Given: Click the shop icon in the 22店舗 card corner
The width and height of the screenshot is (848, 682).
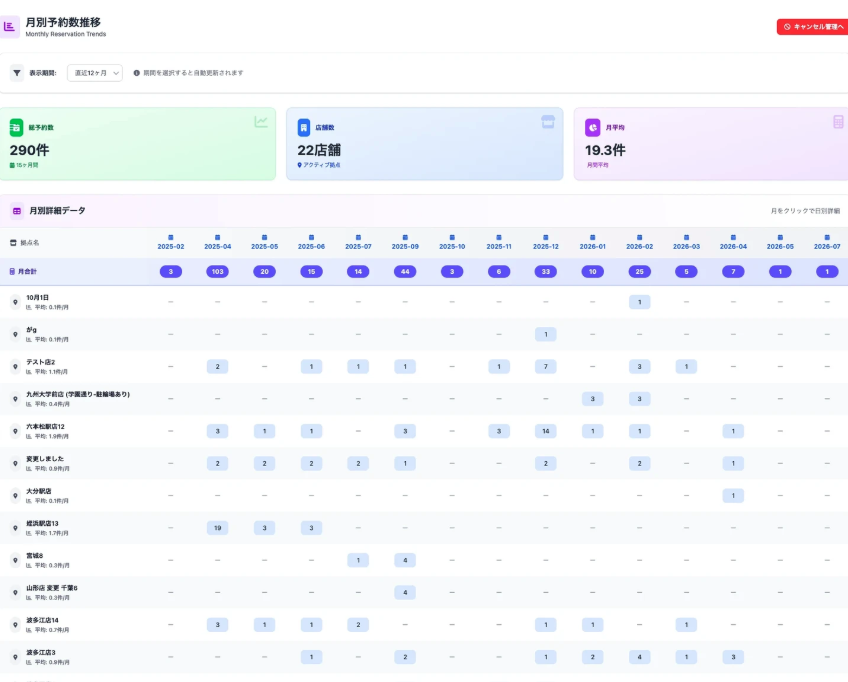Looking at the screenshot, I should coord(548,122).
